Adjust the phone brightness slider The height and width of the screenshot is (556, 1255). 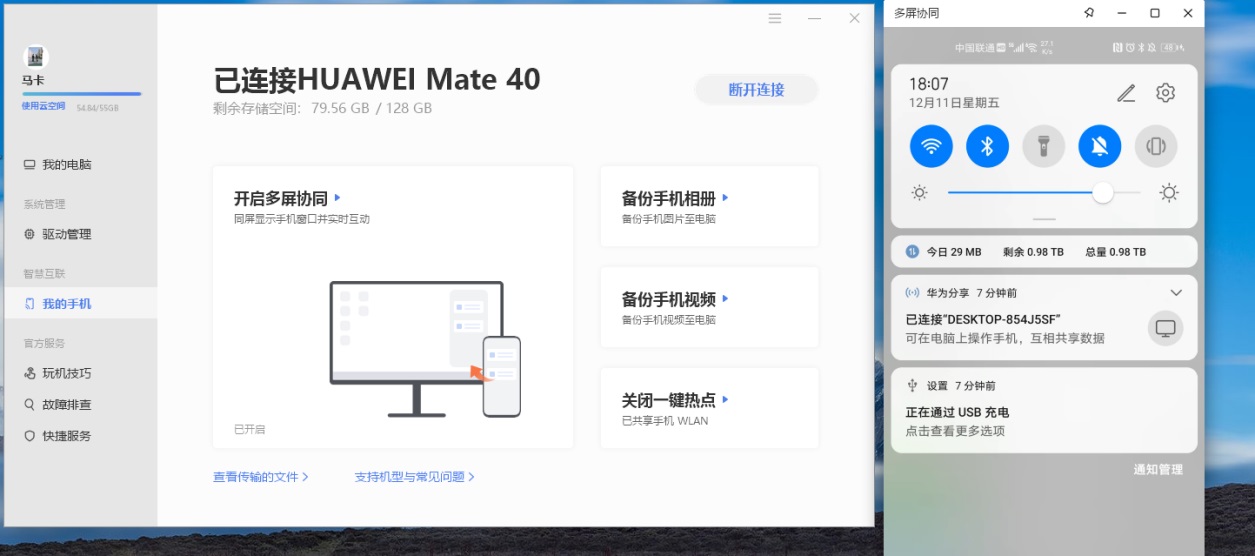pyautogui.click(x=1043, y=193)
